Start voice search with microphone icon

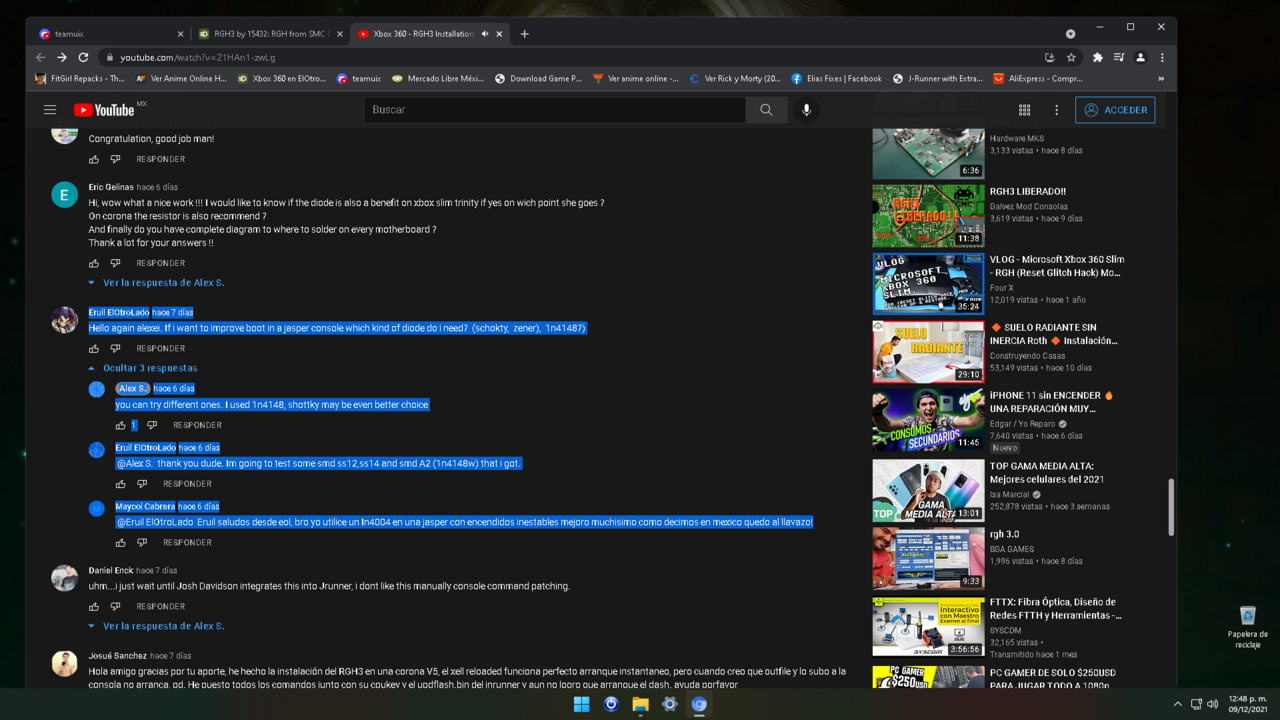click(806, 110)
